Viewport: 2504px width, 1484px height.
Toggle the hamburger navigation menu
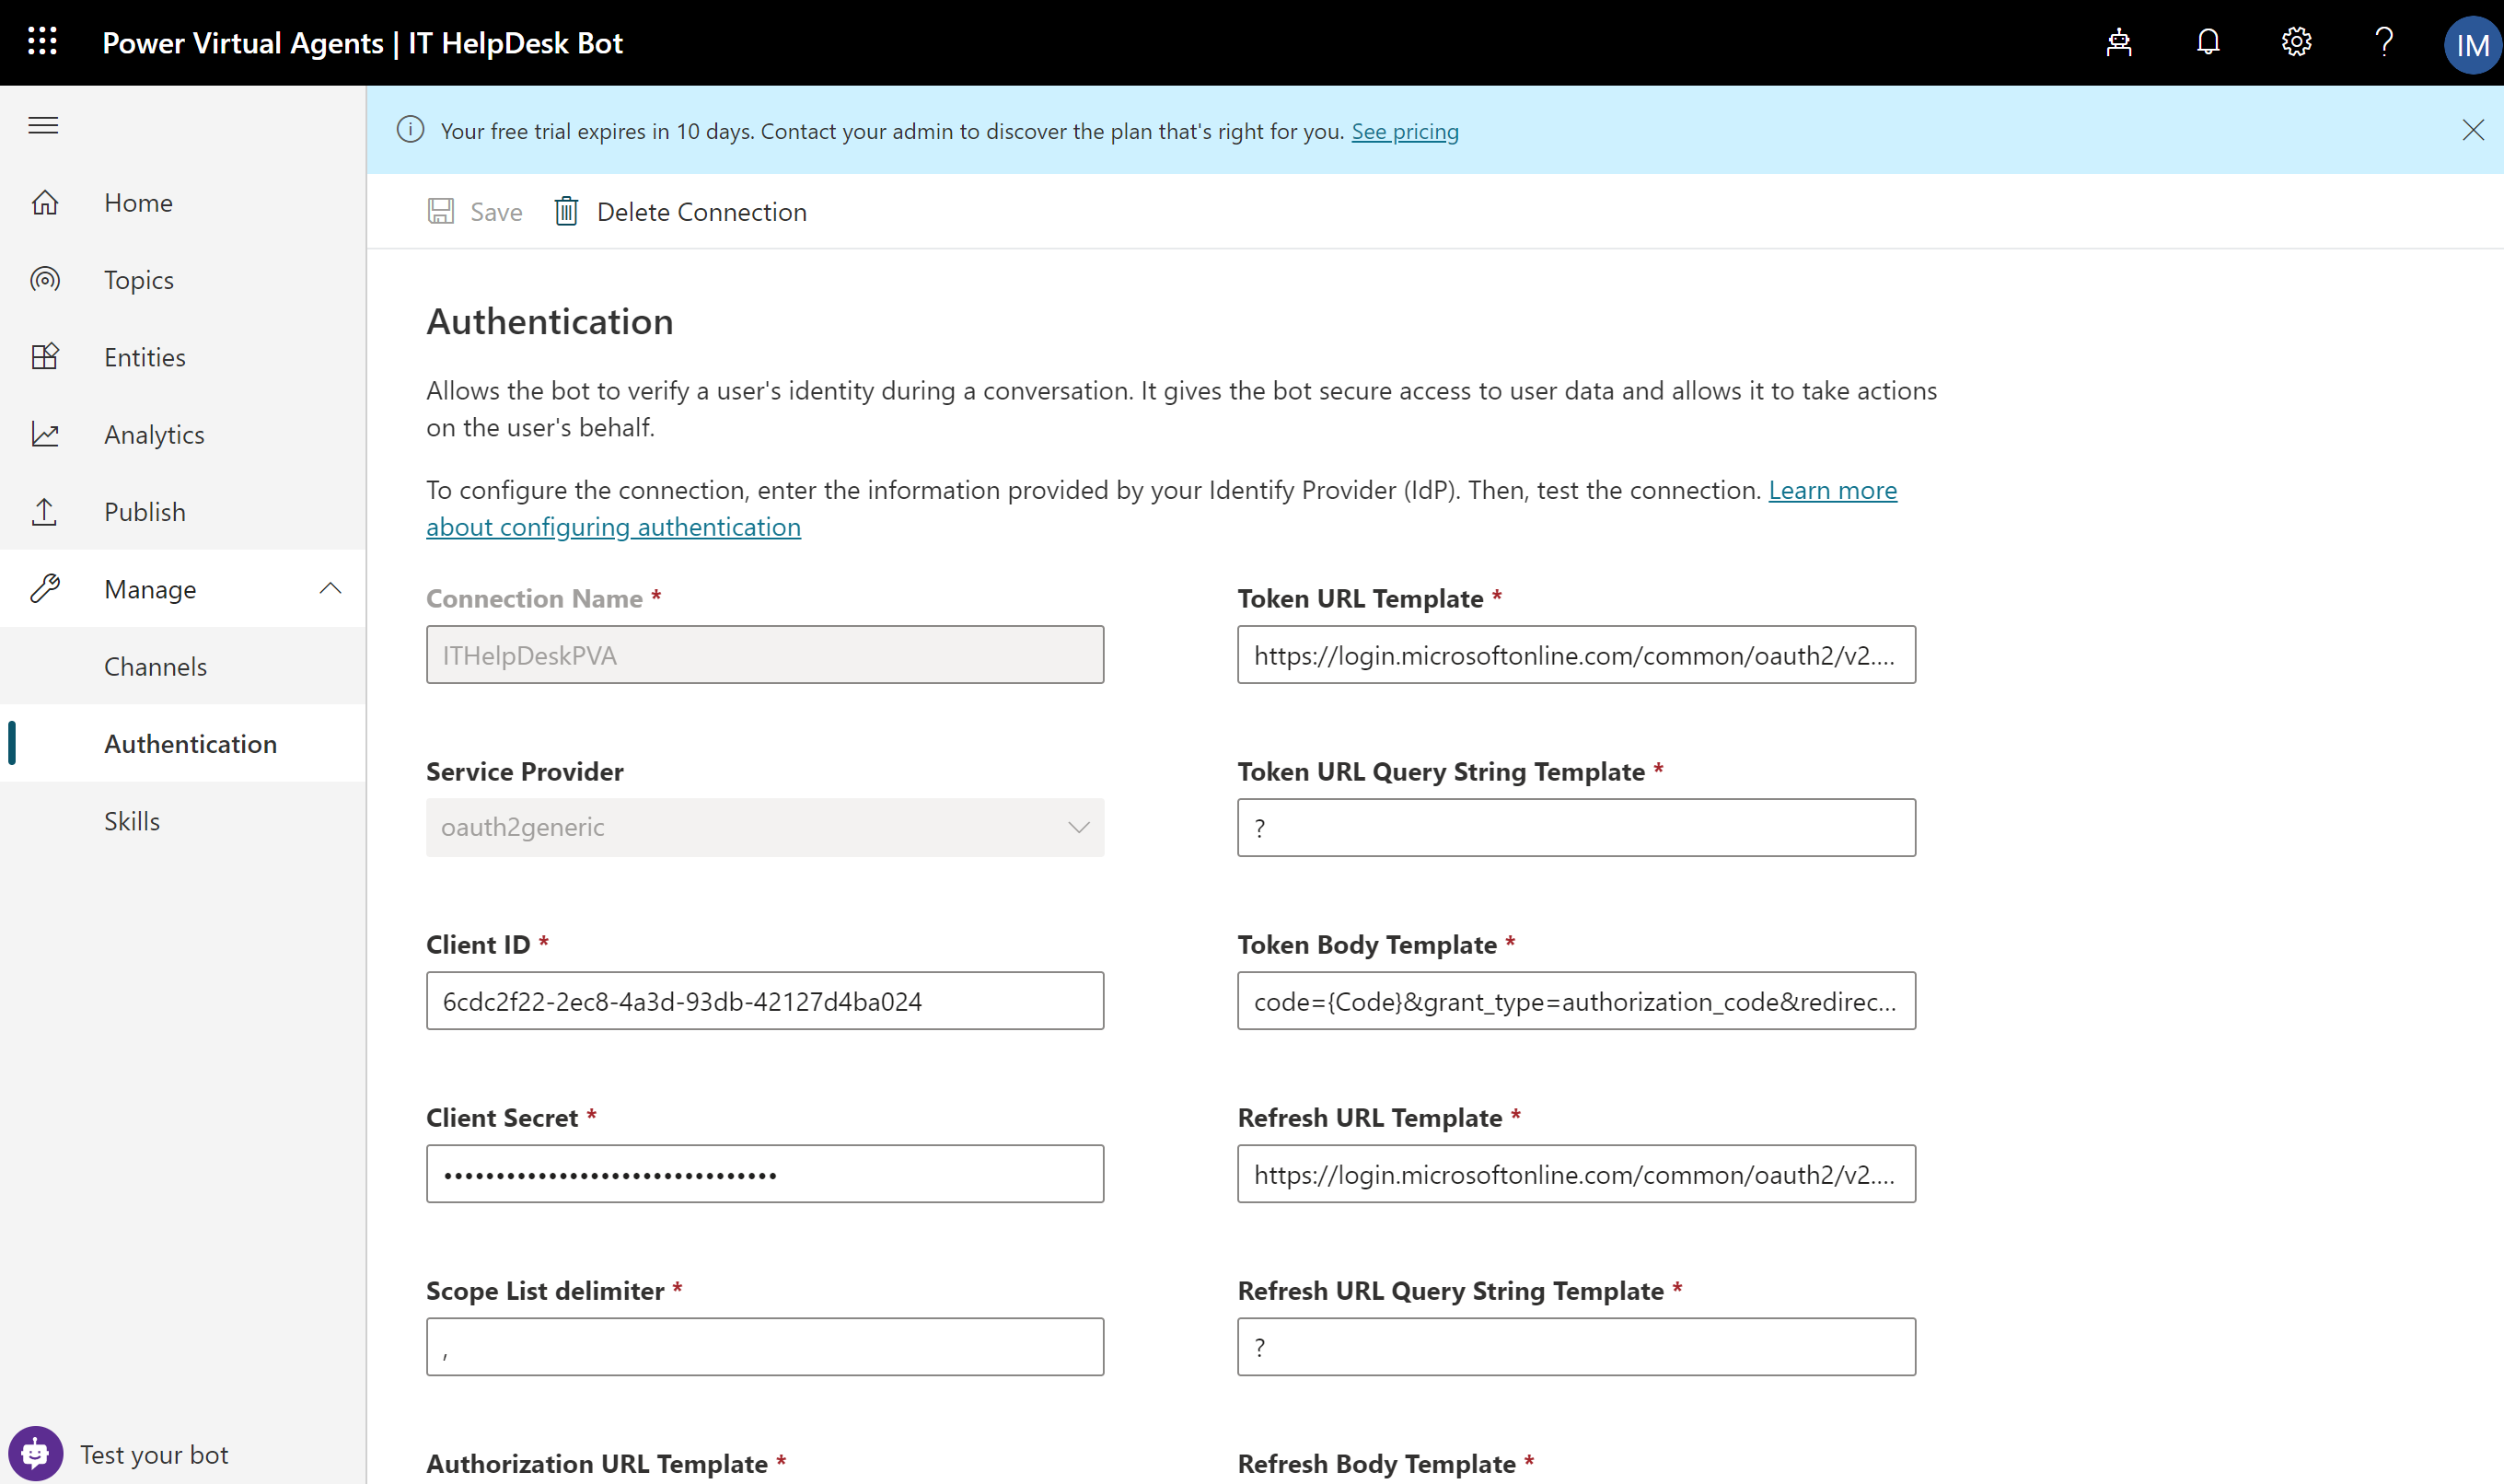tap(43, 125)
